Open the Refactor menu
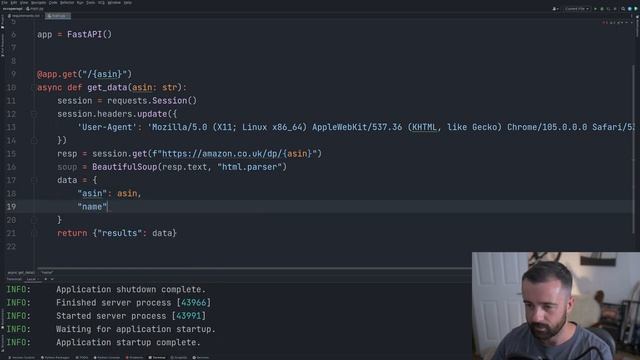 point(67,2)
